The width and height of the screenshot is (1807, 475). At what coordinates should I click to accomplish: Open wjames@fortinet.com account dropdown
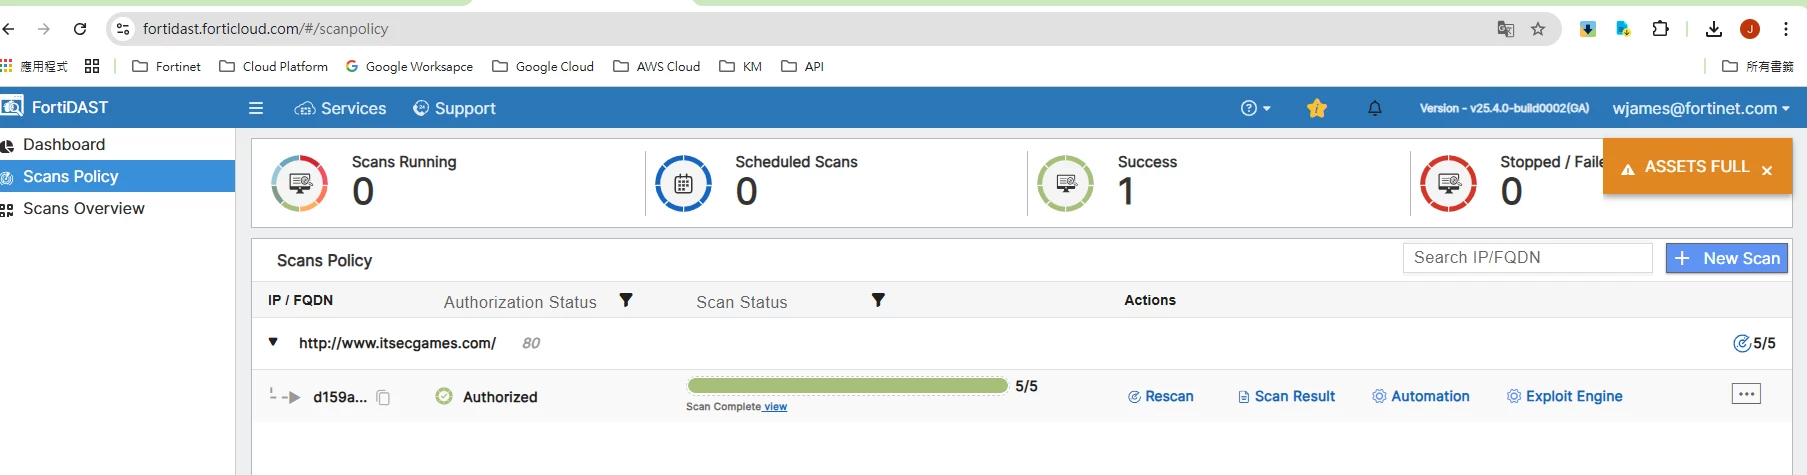(x=1701, y=108)
